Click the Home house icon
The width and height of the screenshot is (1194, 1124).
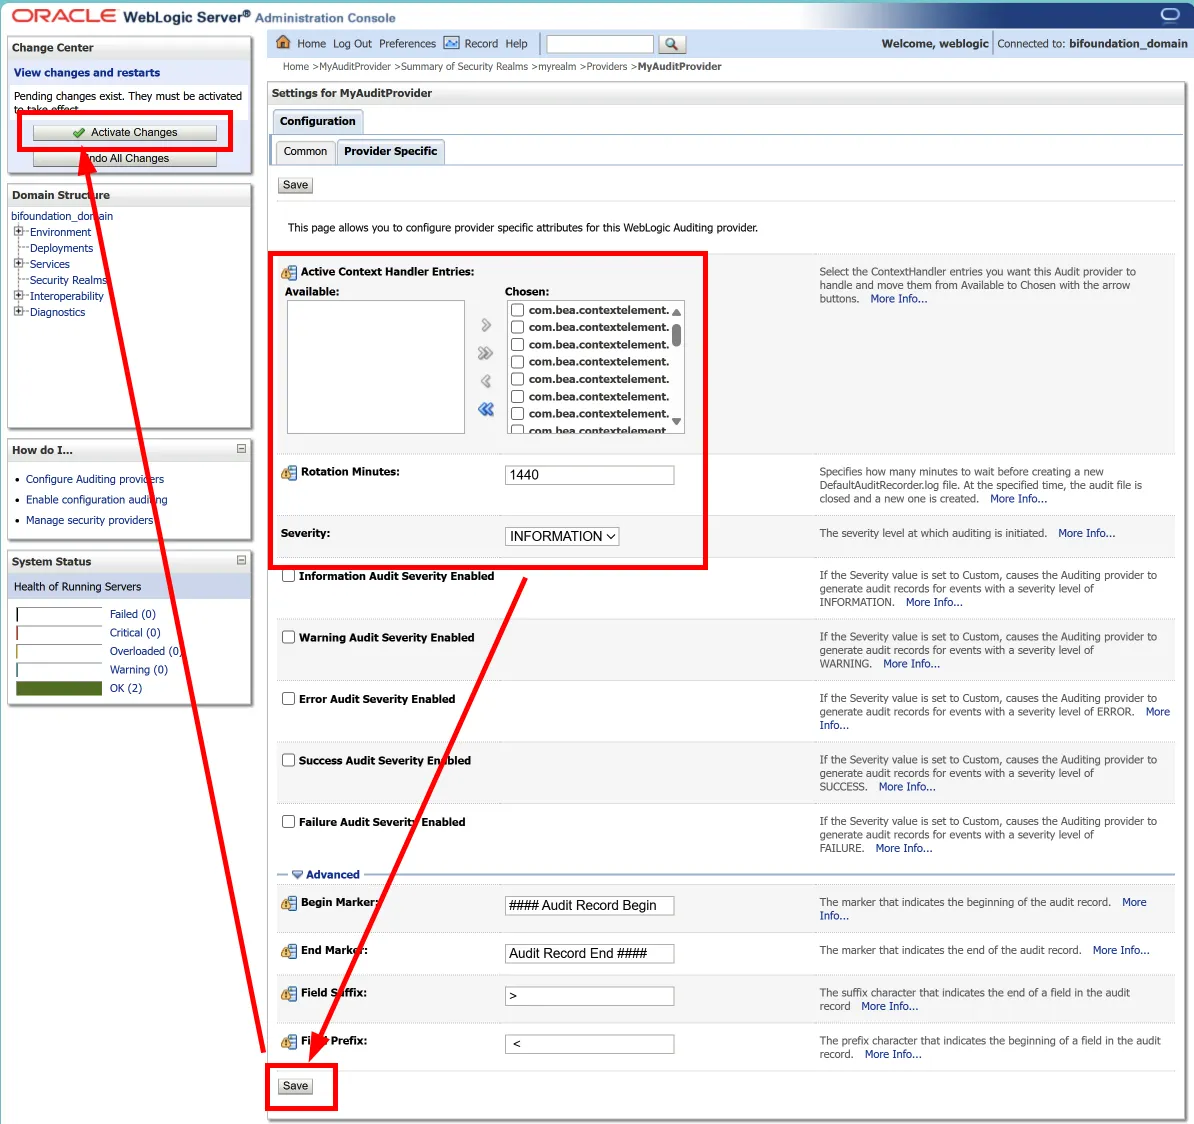tap(283, 43)
